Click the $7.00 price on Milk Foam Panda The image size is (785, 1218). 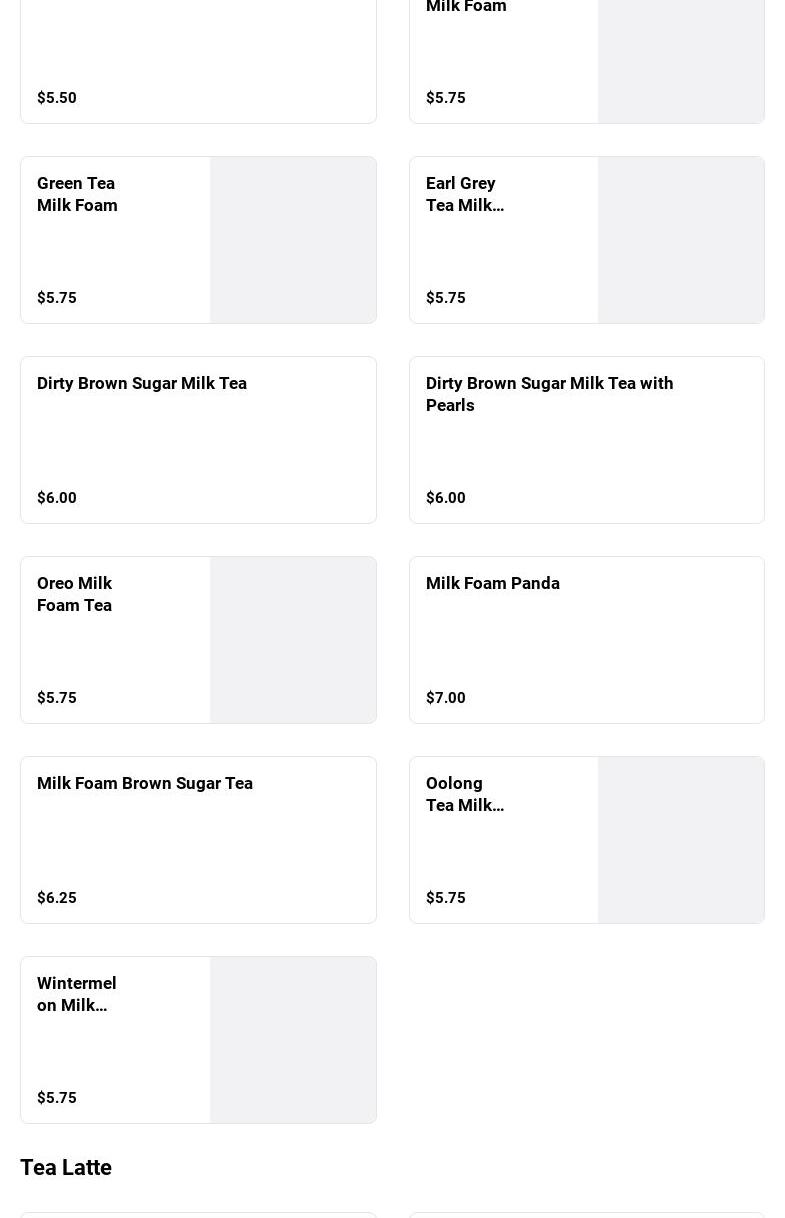[446, 698]
